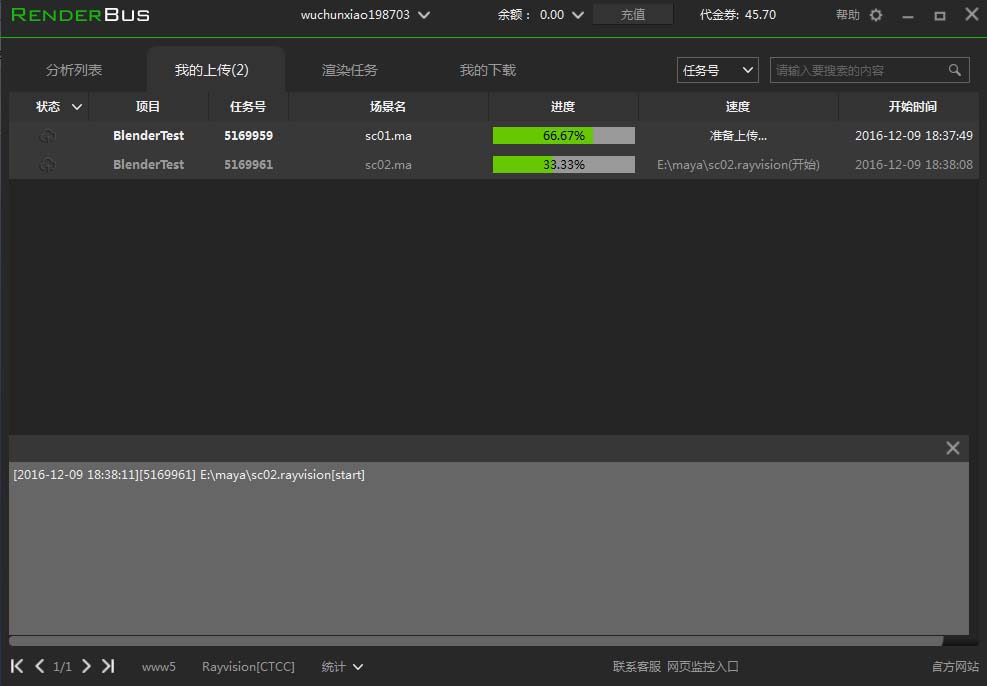Visit 官方网站 link

click(955, 666)
